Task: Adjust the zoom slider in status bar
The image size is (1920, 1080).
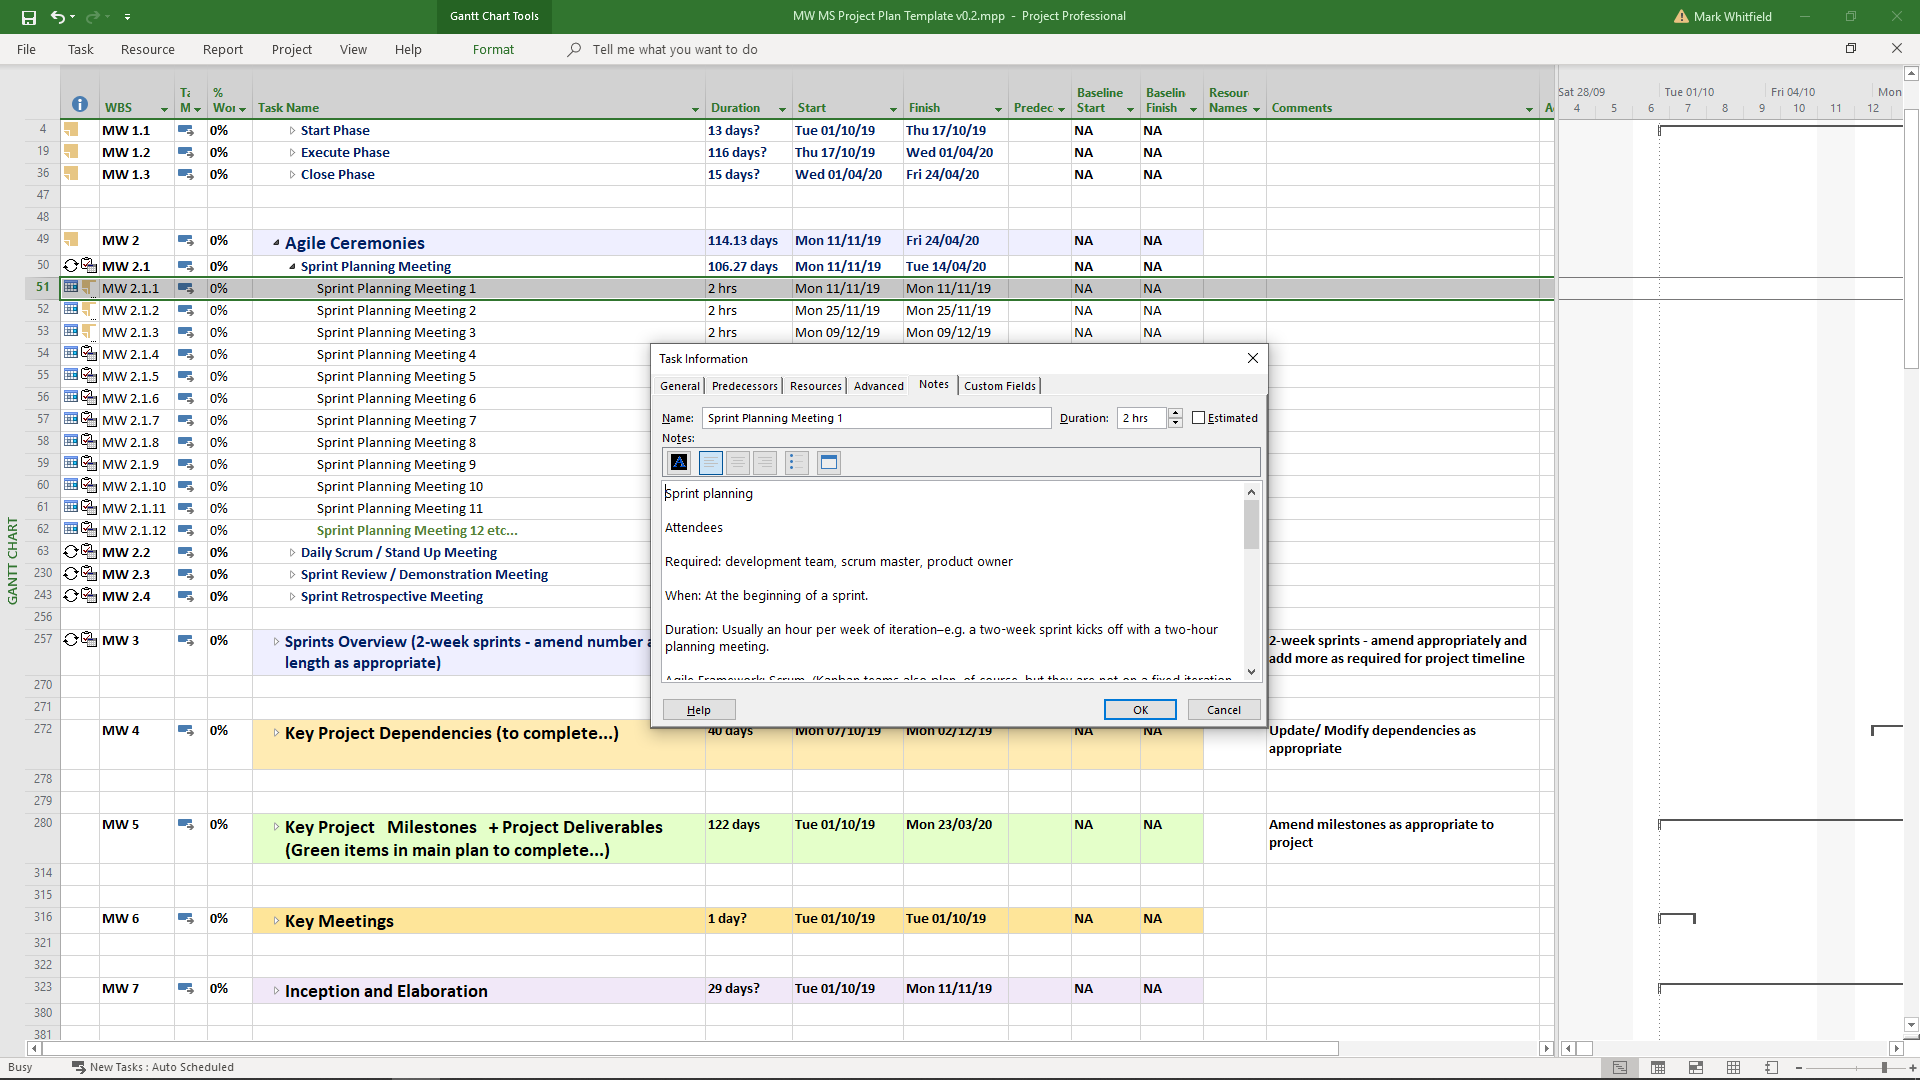Action: pos(1884,1067)
